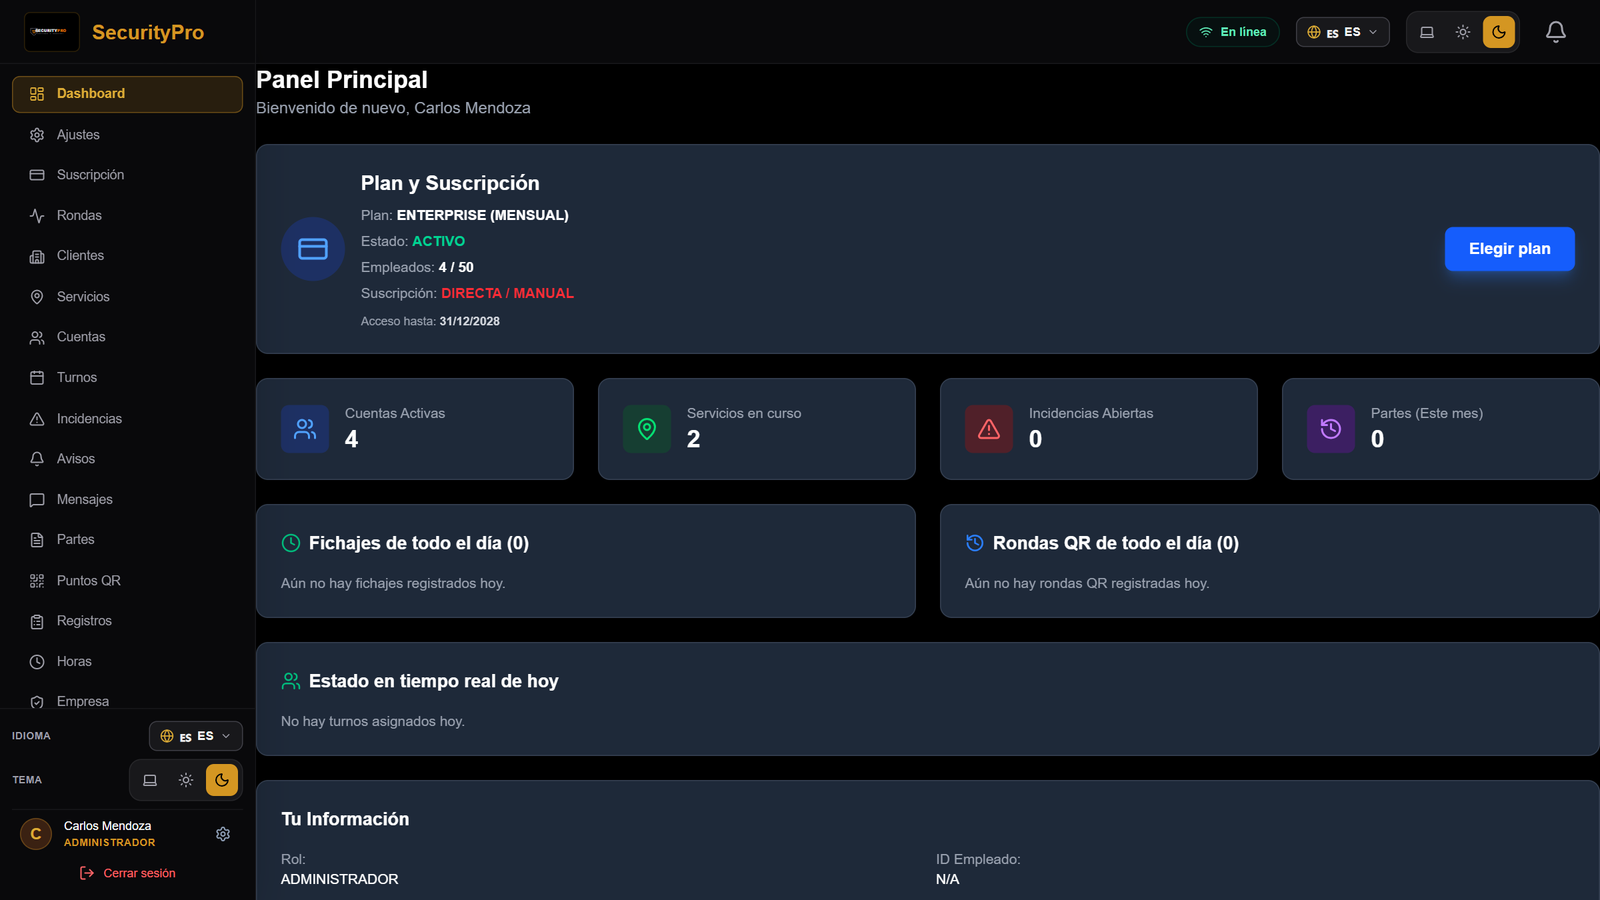
Task: Open the Suscripción sidebar item
Action: pyautogui.click(x=127, y=175)
